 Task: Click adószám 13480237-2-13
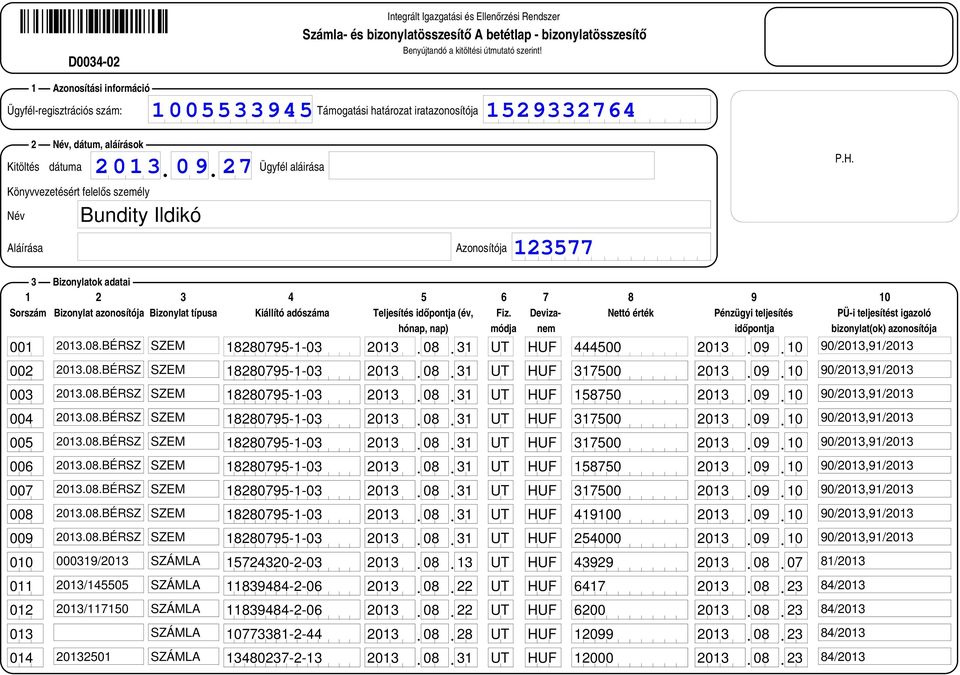tap(291, 657)
